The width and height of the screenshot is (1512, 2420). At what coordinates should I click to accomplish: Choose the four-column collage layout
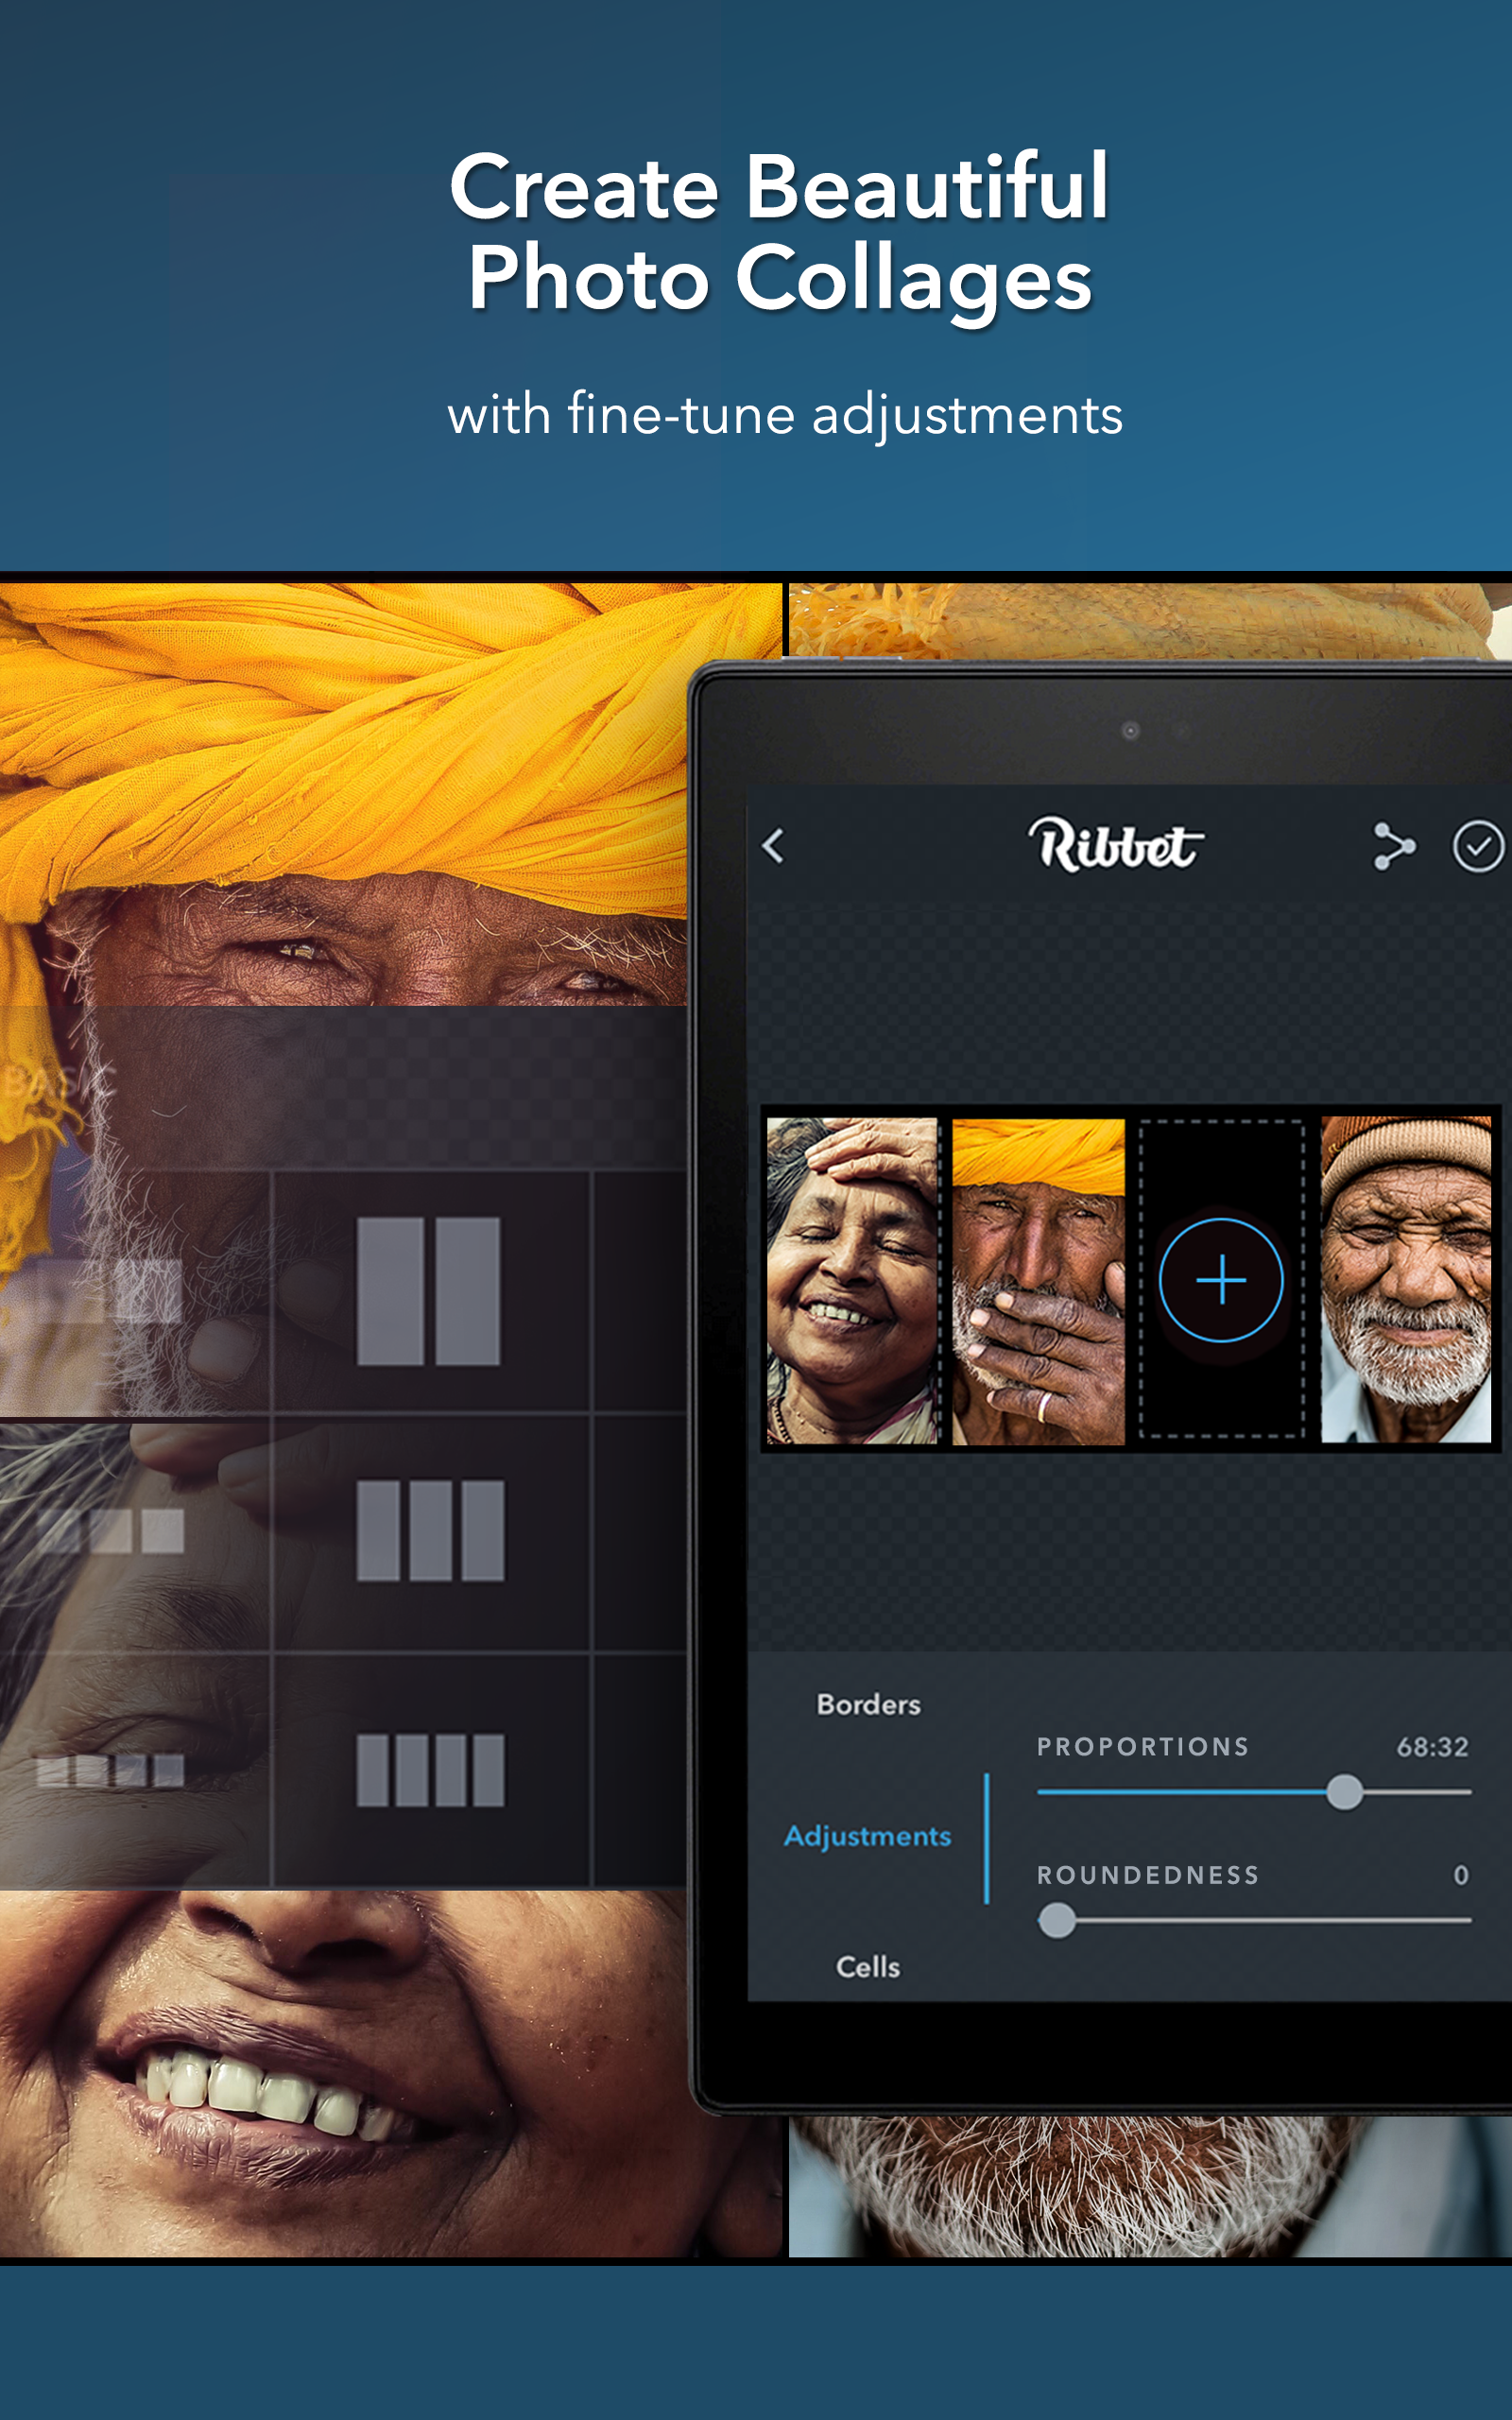click(x=430, y=1770)
